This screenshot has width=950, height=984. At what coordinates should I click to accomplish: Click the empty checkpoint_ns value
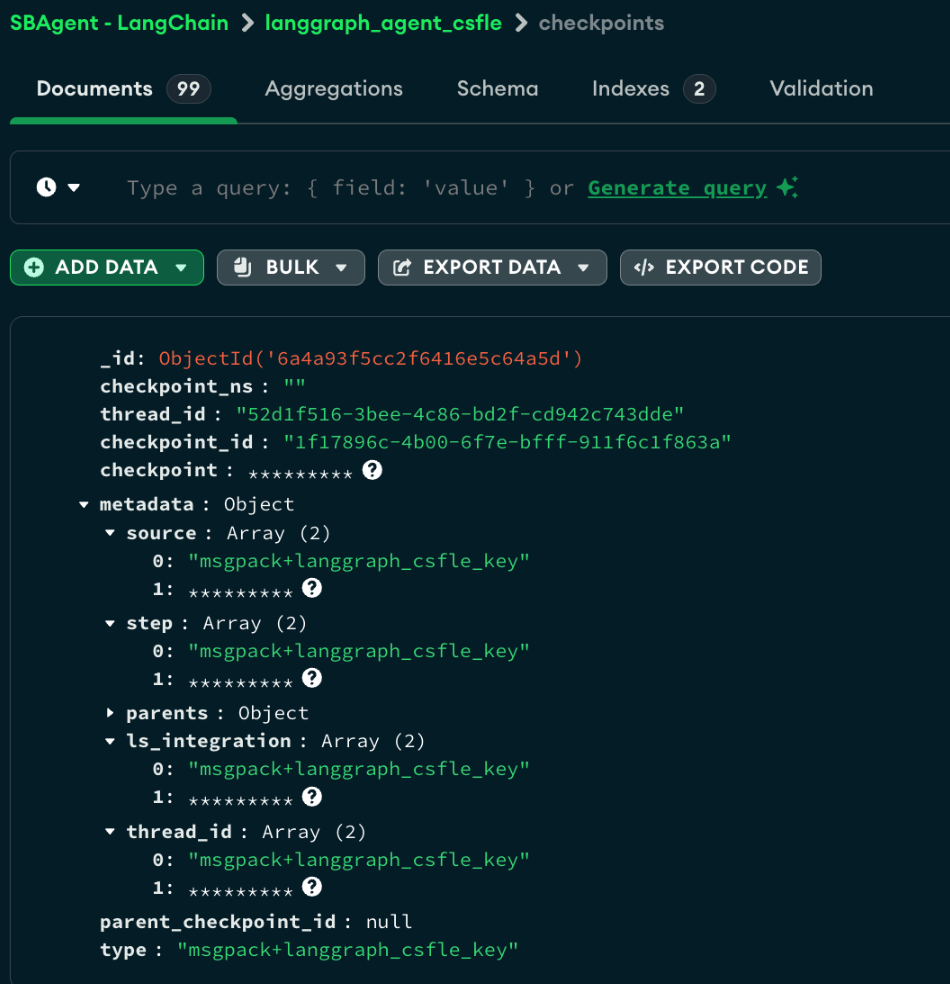tap(294, 386)
